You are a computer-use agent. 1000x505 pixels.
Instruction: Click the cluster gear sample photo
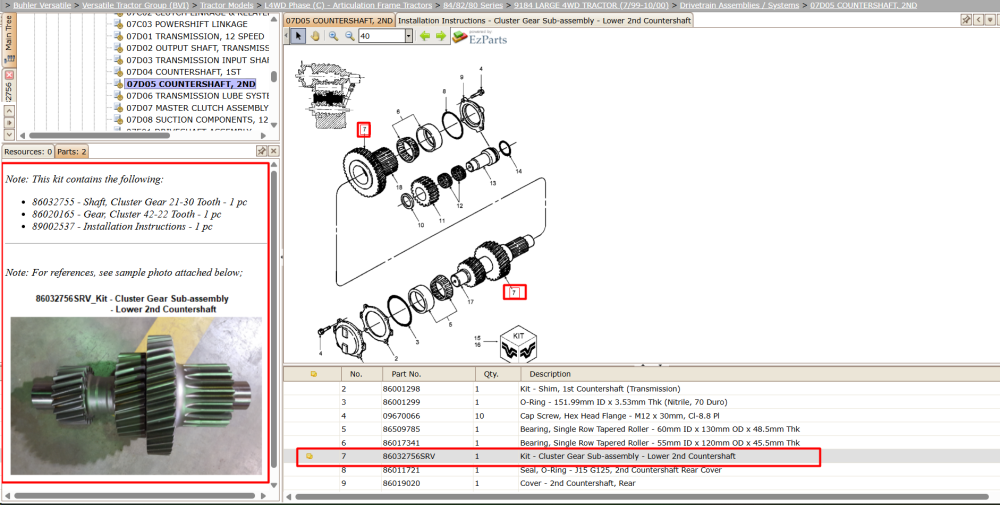point(136,396)
